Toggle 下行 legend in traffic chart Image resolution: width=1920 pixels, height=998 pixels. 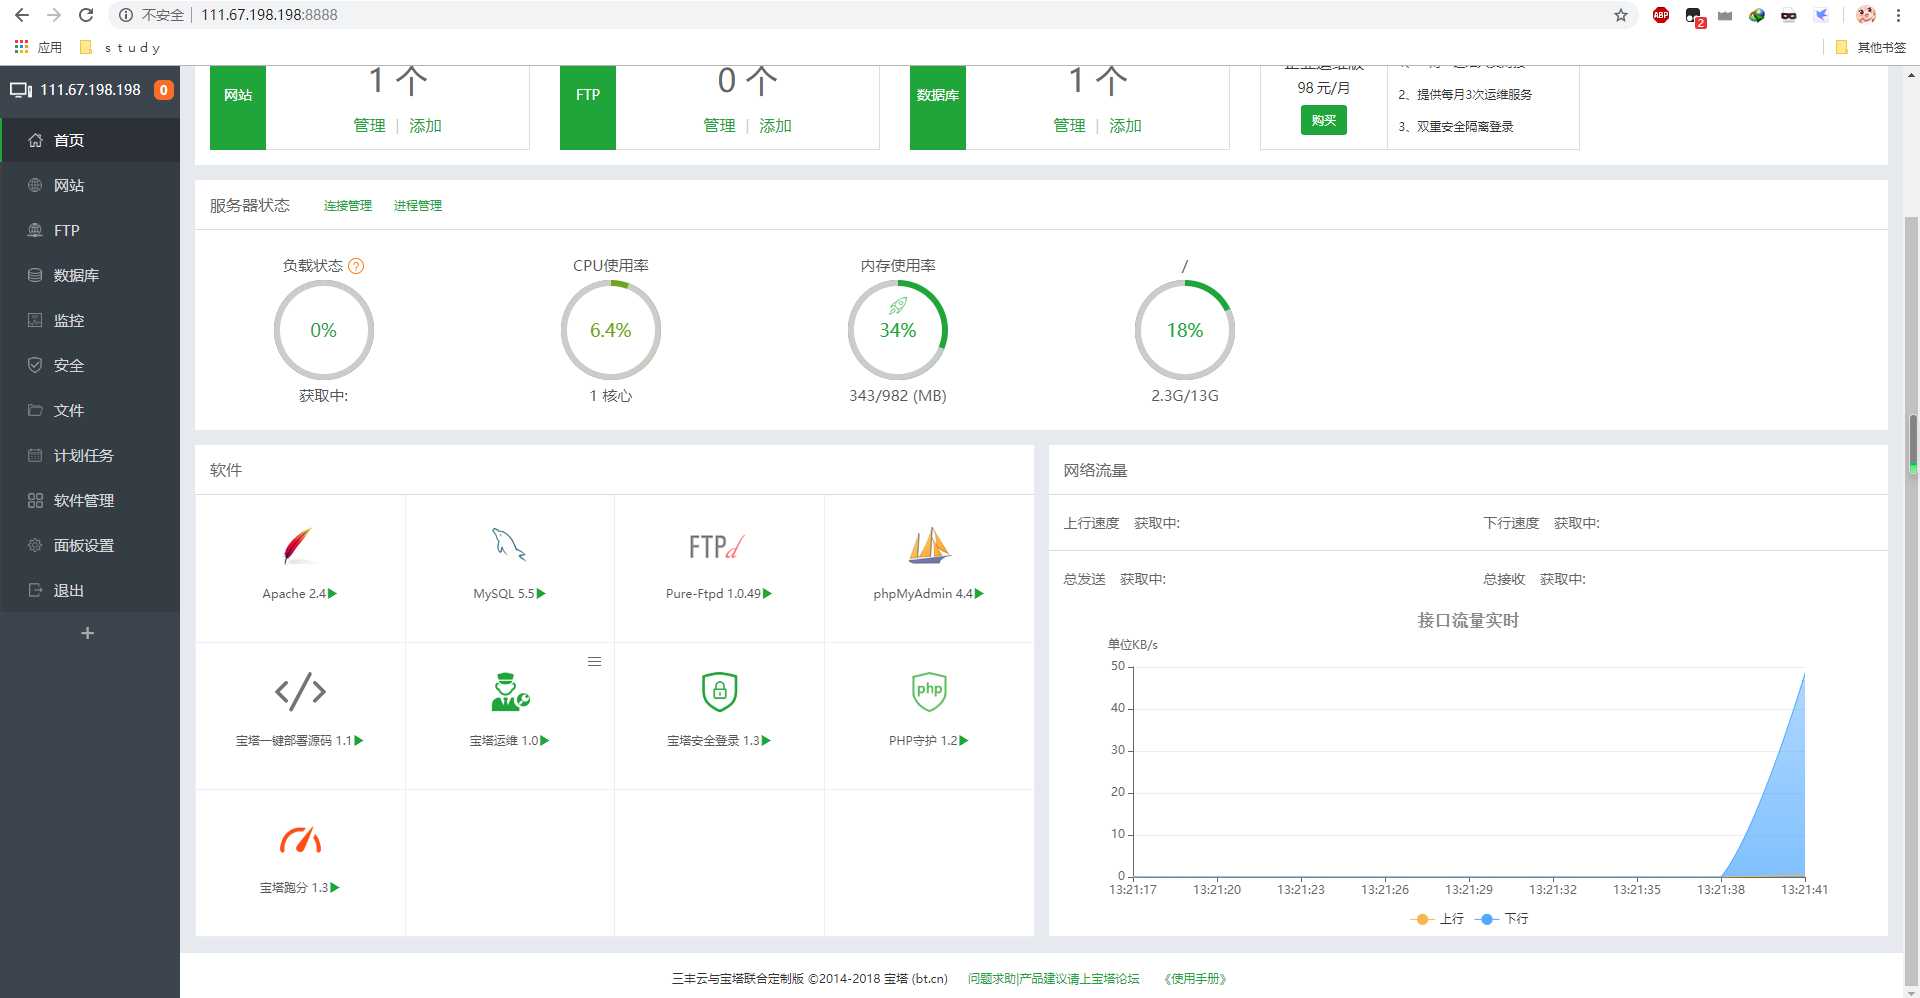1503,919
